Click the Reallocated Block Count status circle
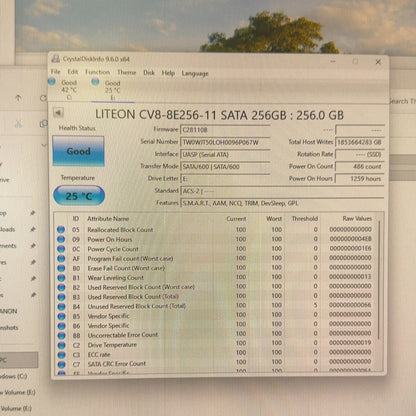416x416 pixels. coord(61,229)
